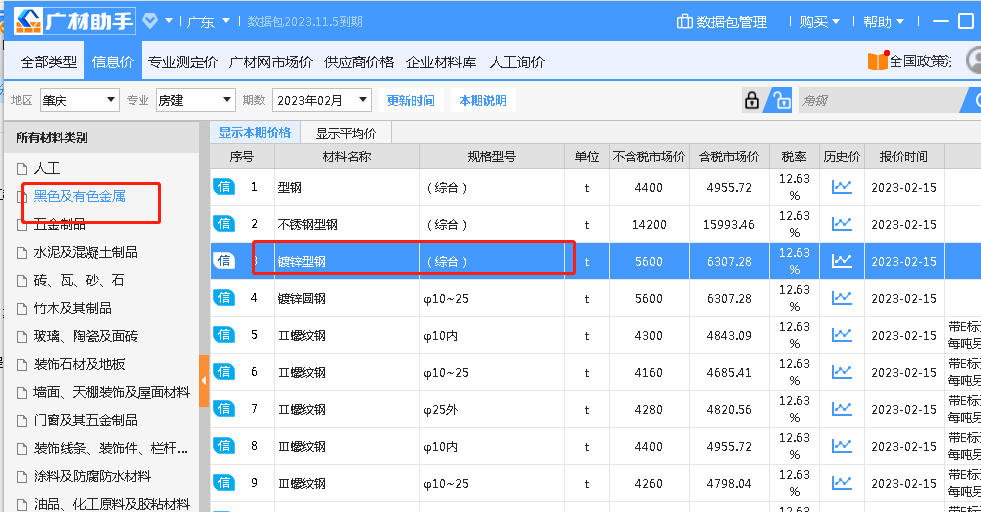Image resolution: width=981 pixels, height=512 pixels.
Task: Click 信 badge in row 5
Action: (x=224, y=335)
